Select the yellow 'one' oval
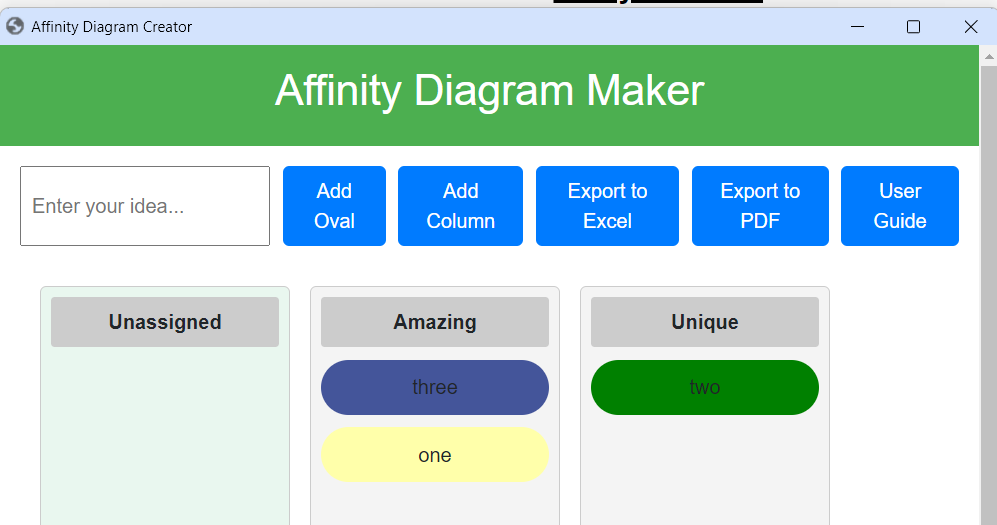The height and width of the screenshot is (525, 997). pyautogui.click(x=435, y=454)
